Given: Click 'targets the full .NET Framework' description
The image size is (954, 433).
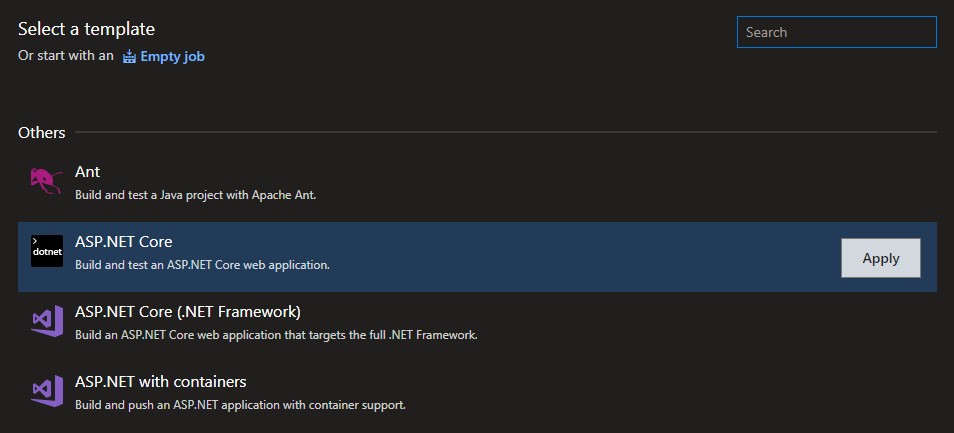Looking at the screenshot, I should pyautogui.click(x=276, y=336).
